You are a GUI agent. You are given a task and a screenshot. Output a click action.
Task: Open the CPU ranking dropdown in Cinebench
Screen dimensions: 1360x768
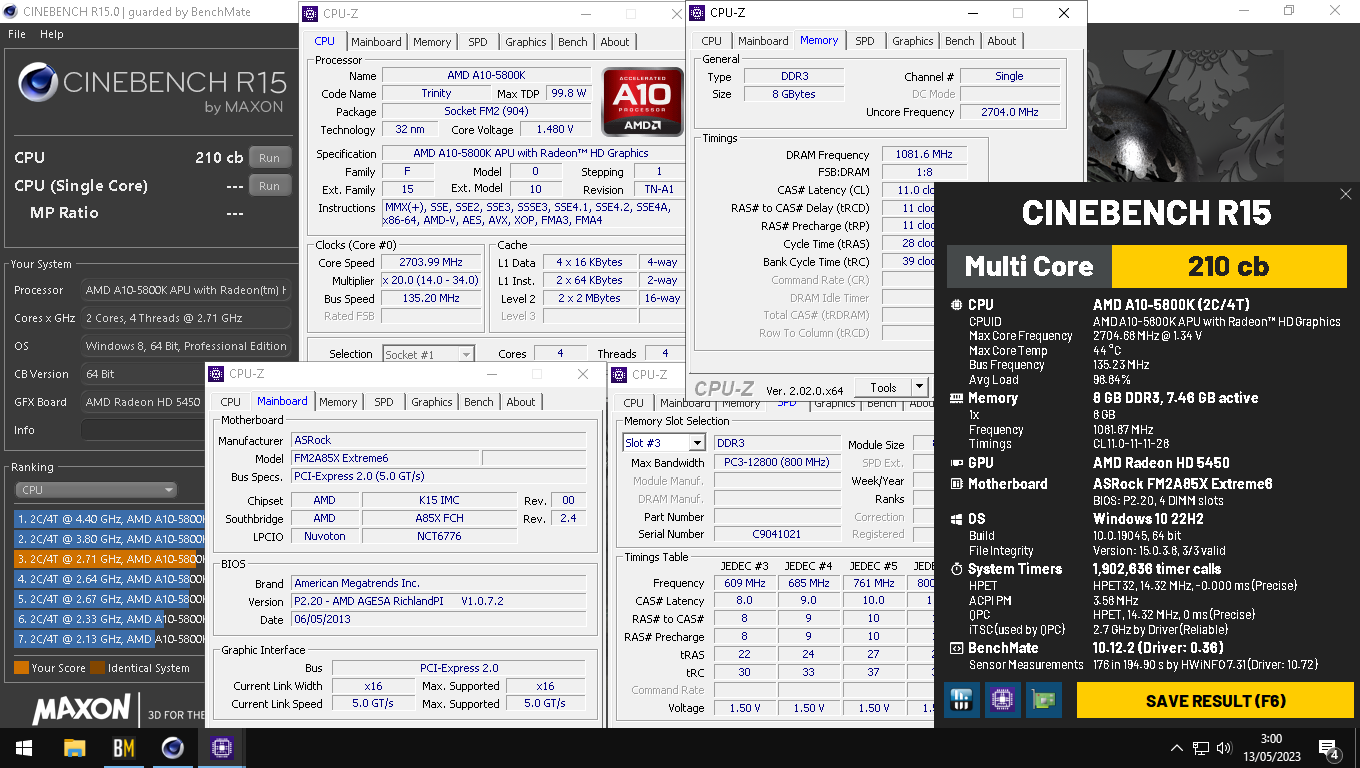[96, 490]
